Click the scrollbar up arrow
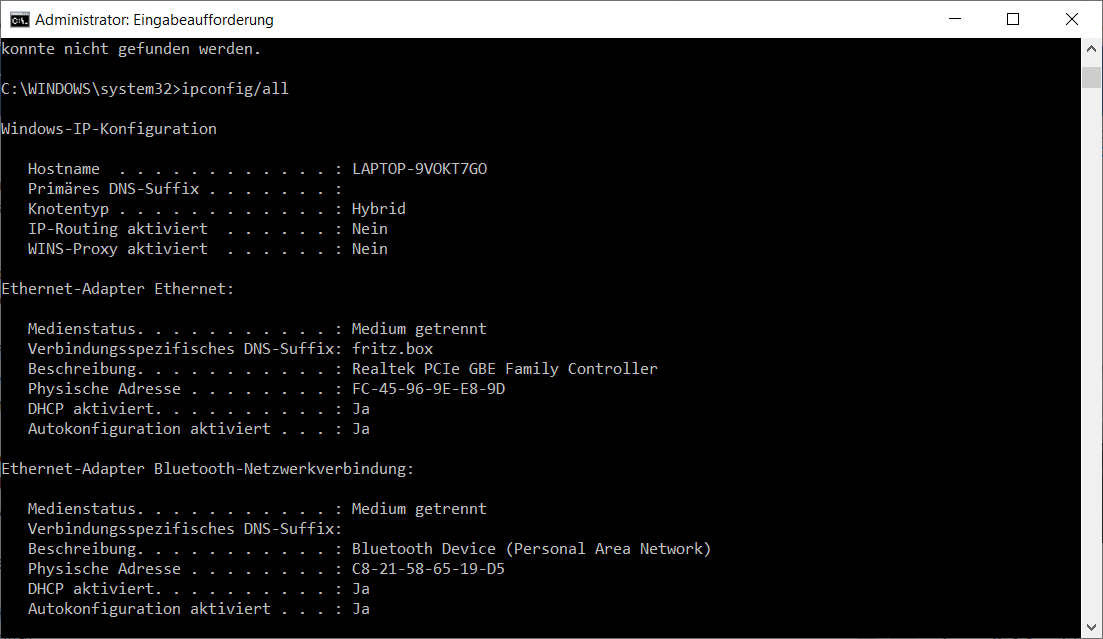This screenshot has width=1103, height=639. [x=1092, y=49]
